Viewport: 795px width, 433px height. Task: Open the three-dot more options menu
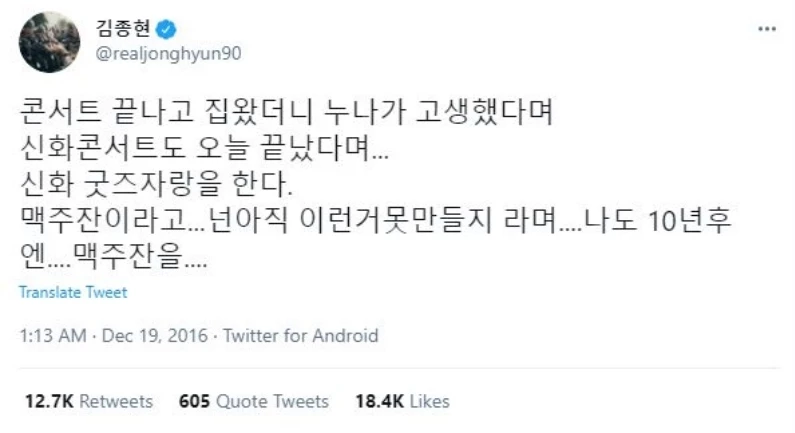pos(767,29)
